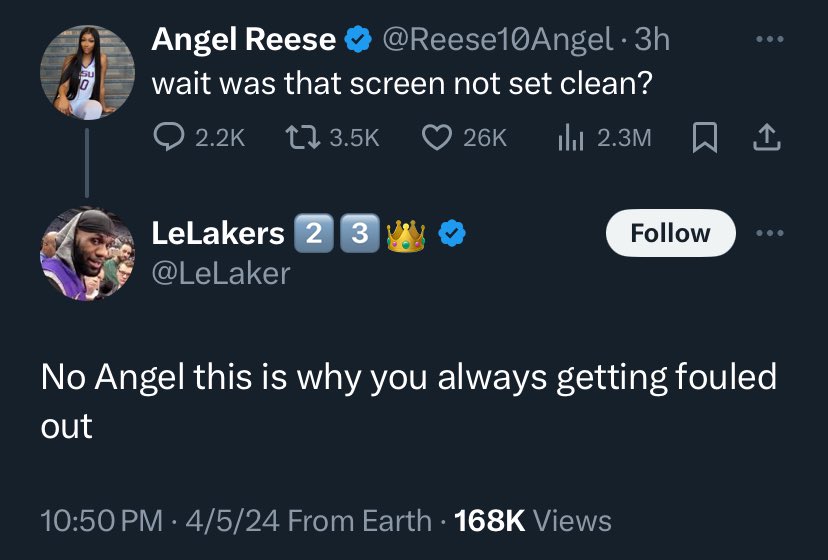Follow the LeLakers account
828x560 pixels.
click(x=671, y=233)
